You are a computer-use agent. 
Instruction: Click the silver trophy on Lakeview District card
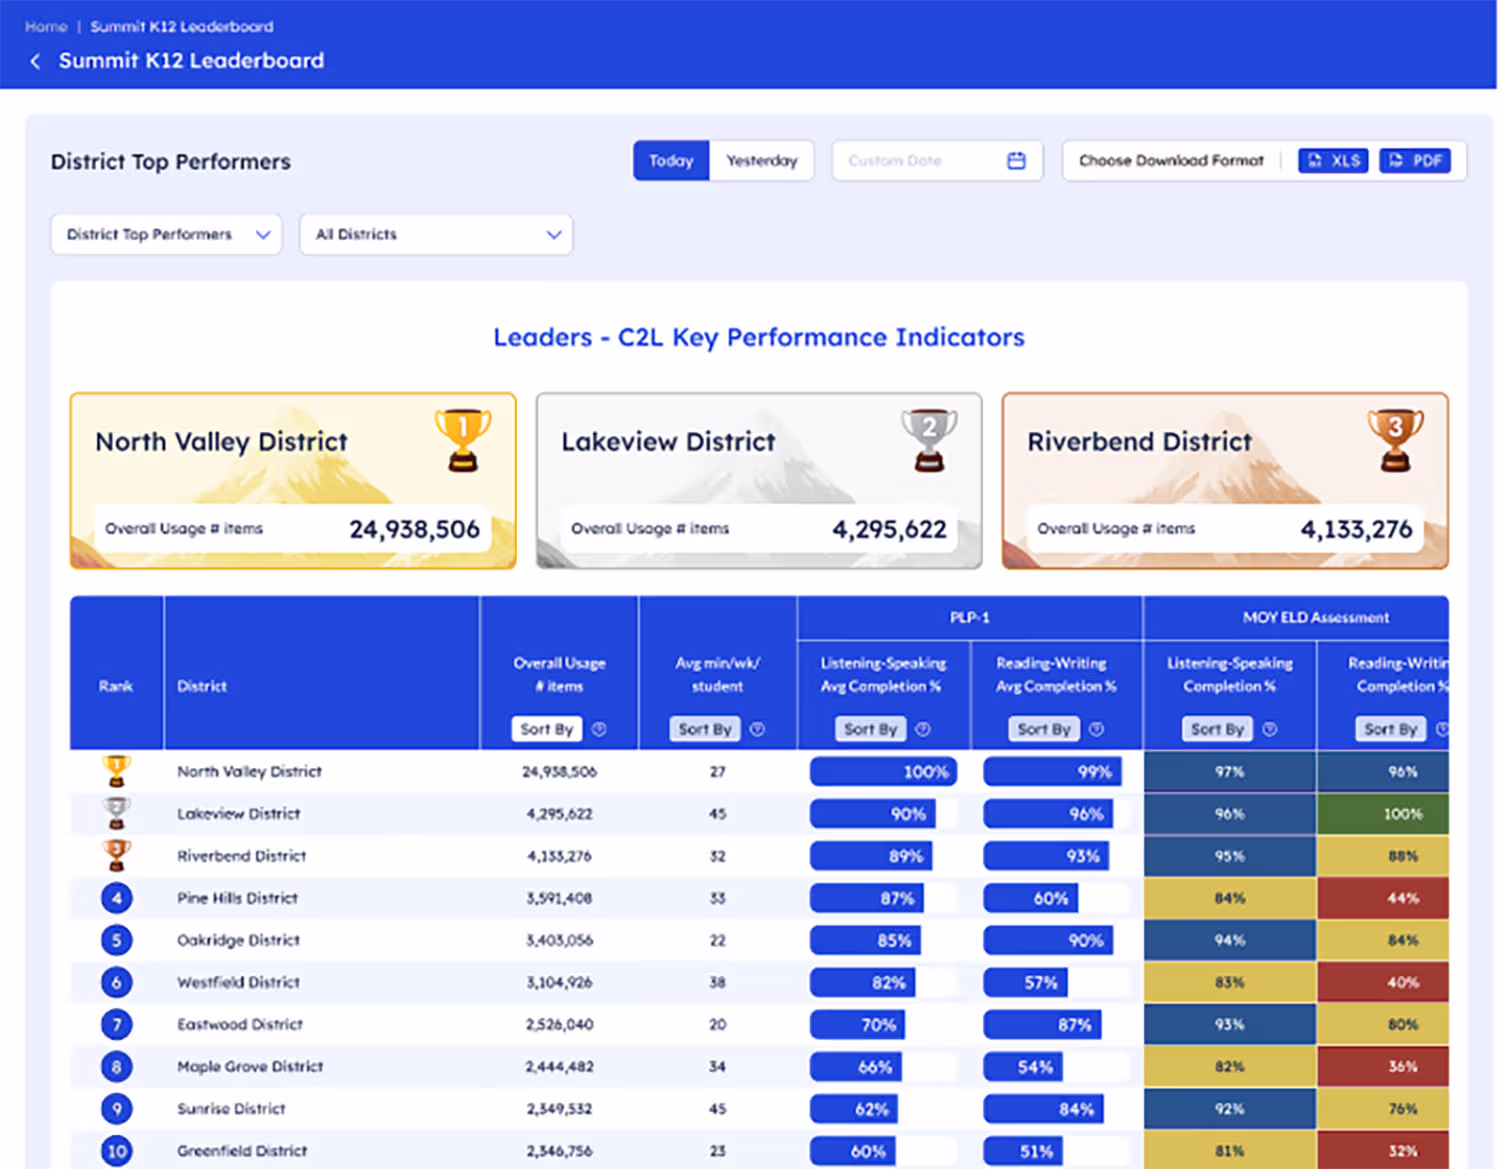tap(929, 440)
